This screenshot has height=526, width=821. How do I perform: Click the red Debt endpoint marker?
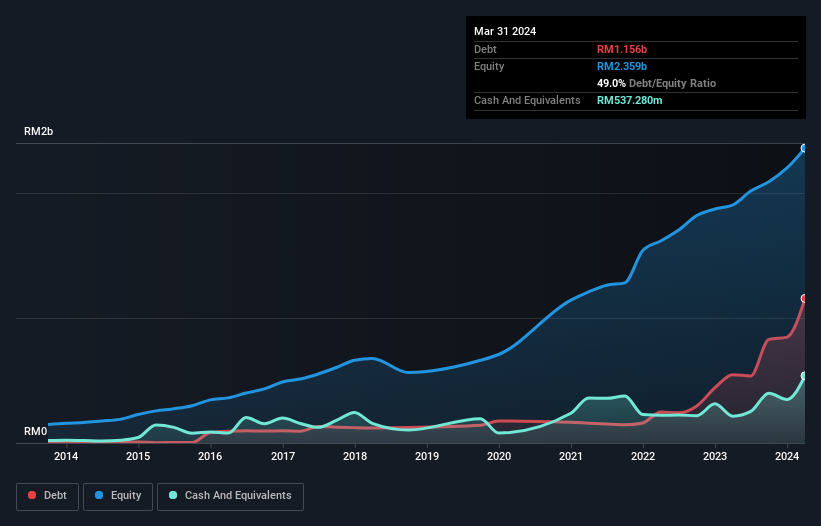pos(803,298)
